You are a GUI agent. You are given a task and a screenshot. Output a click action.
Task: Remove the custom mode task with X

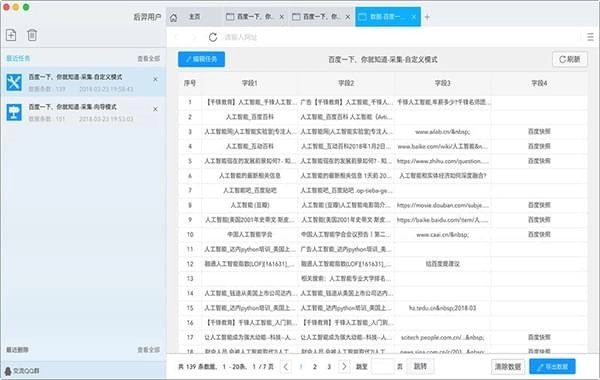155,79
